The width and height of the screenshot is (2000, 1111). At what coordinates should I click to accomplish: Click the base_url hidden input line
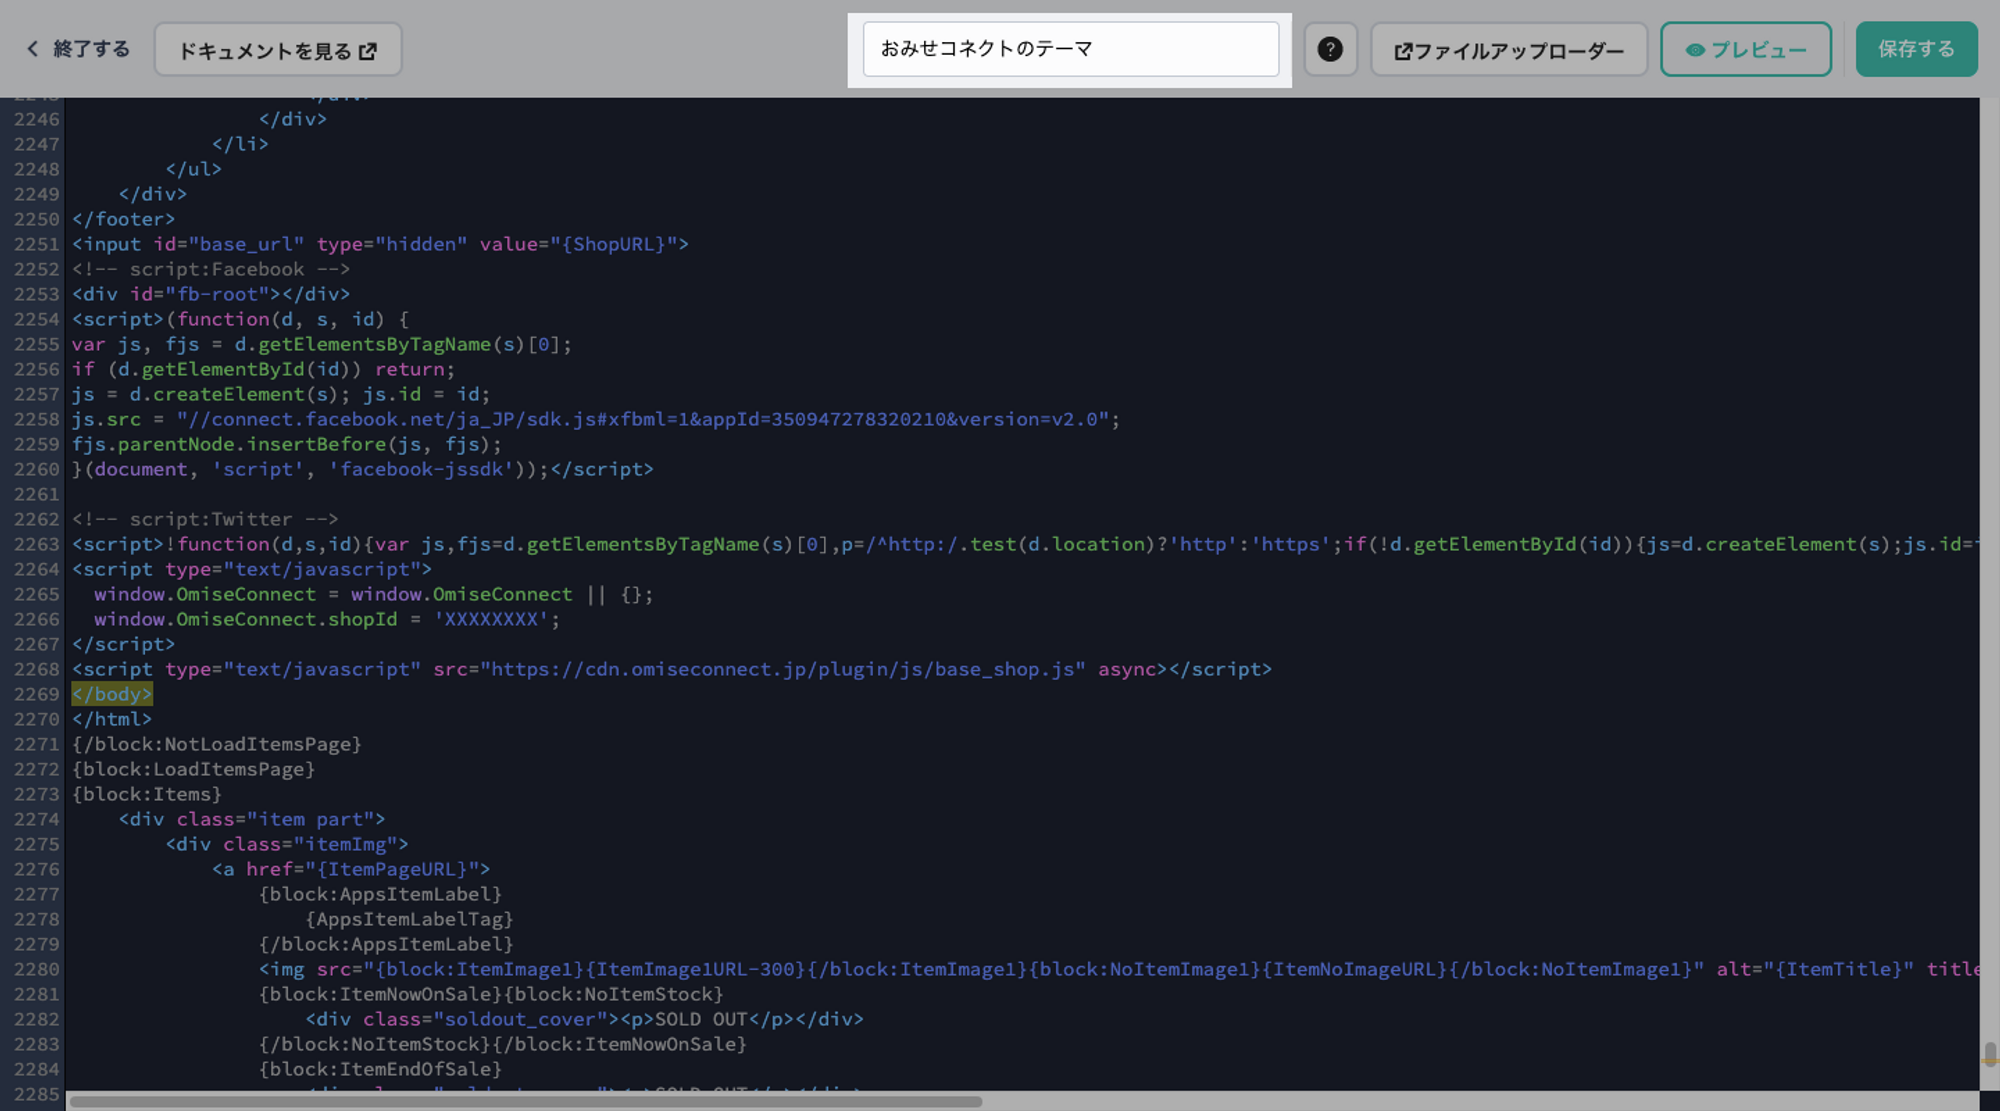pos(380,244)
